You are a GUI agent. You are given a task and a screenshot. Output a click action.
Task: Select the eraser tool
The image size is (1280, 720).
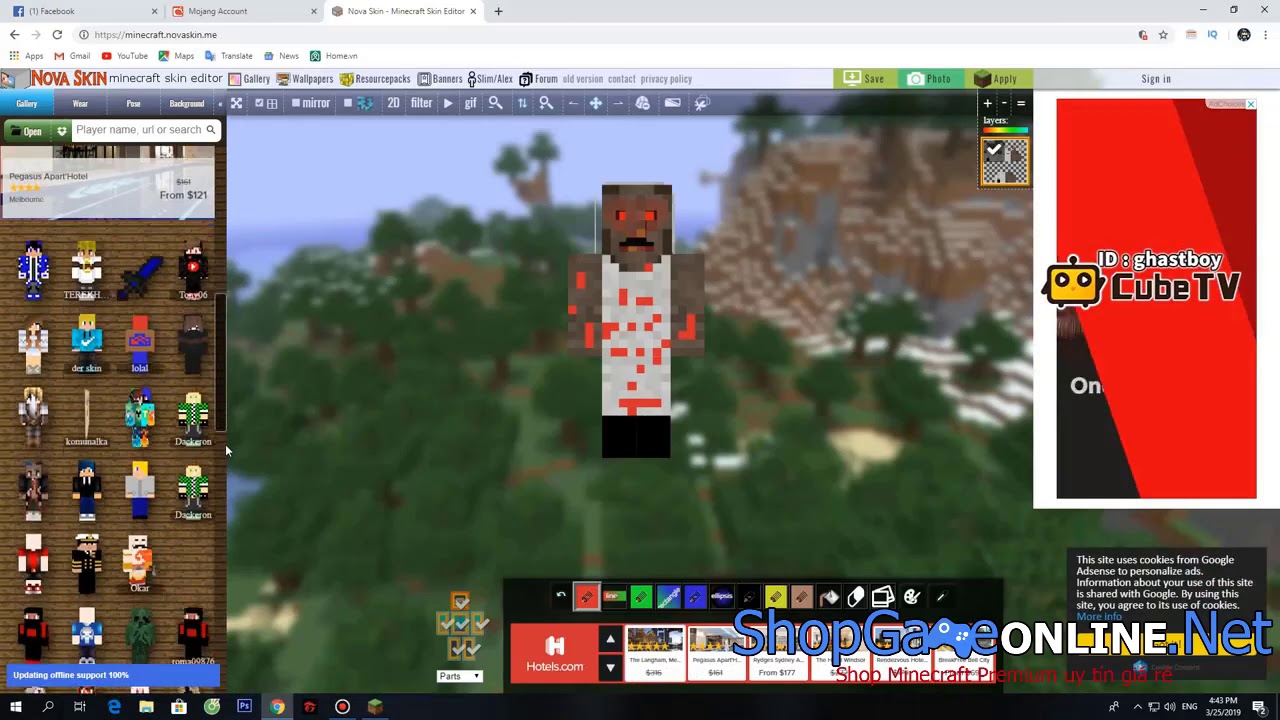tap(856, 597)
